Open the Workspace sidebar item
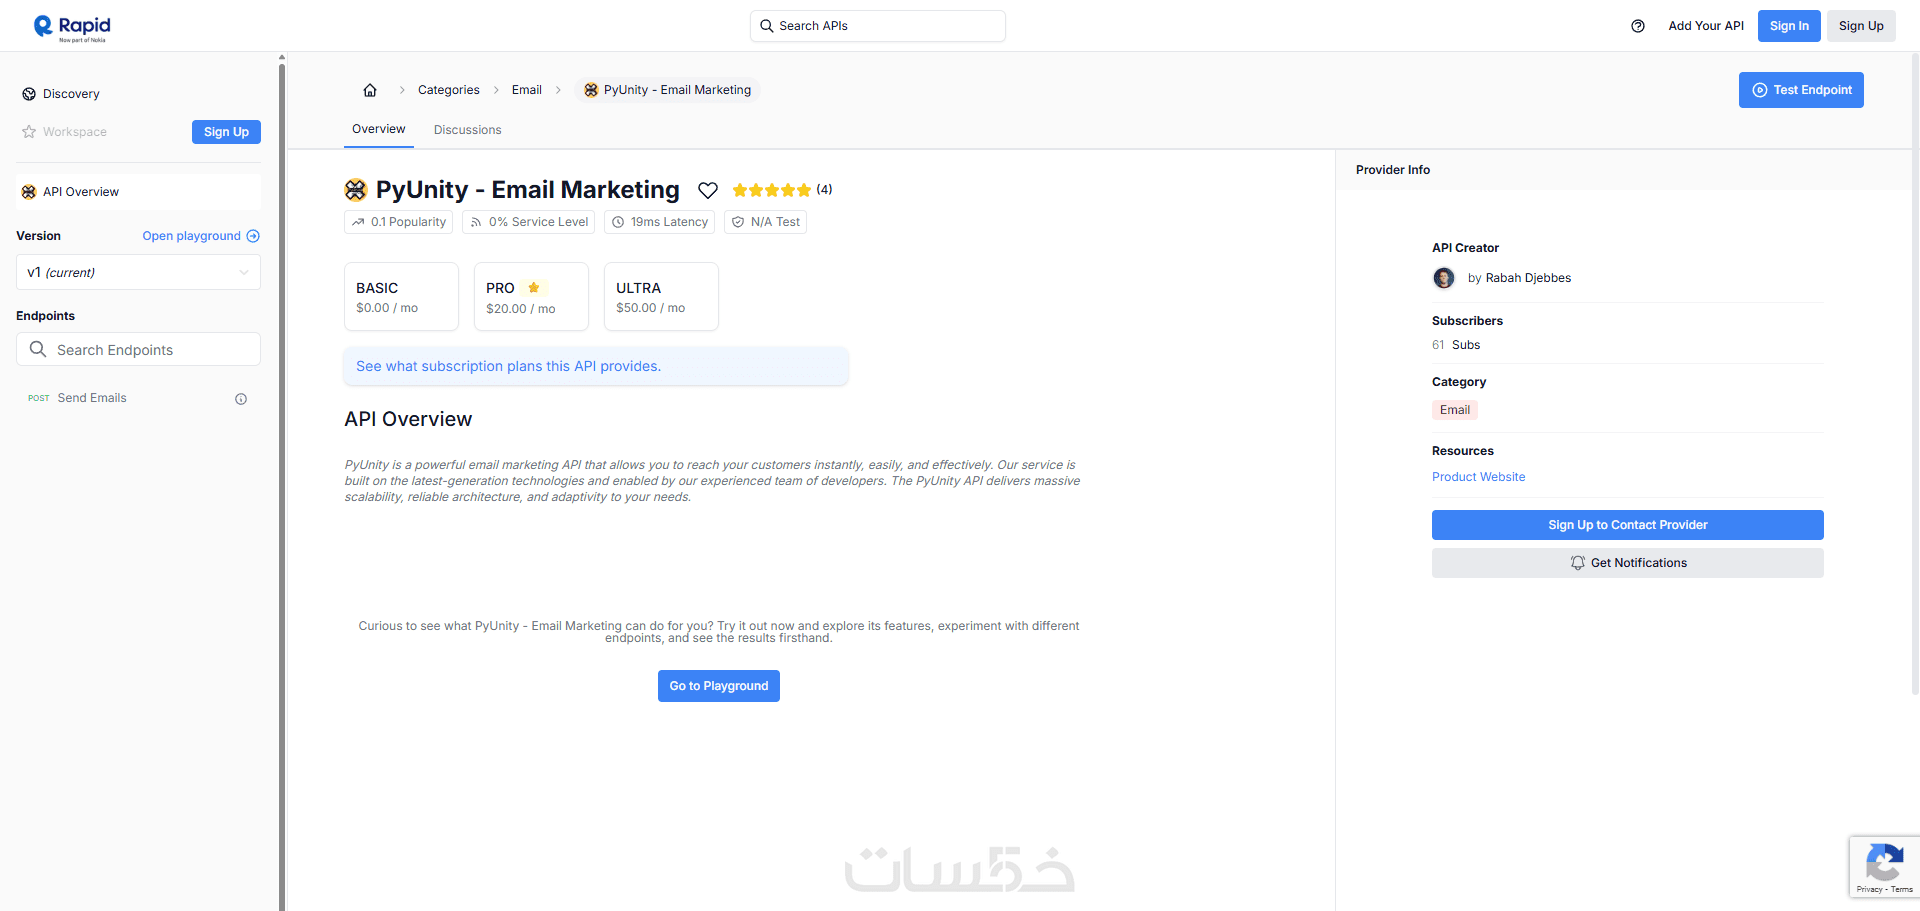Image resolution: width=1920 pixels, height=911 pixels. coord(65,132)
